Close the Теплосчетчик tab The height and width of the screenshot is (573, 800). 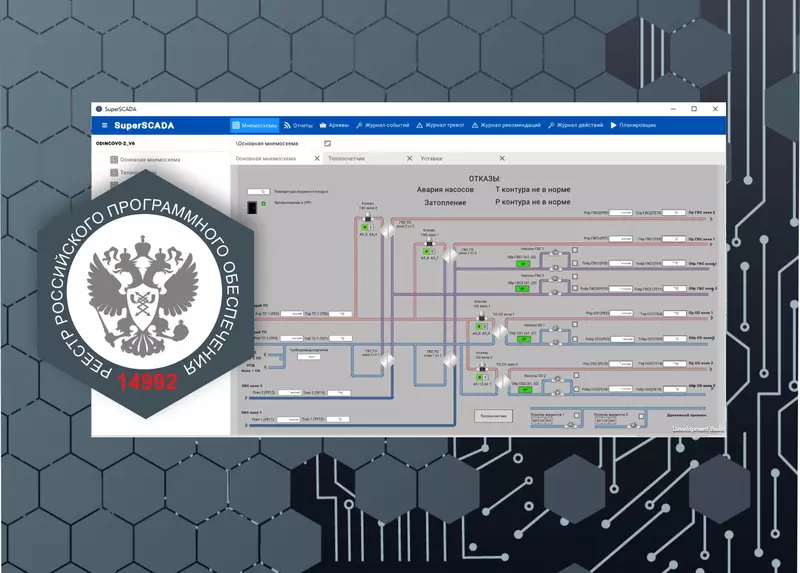pos(409,159)
